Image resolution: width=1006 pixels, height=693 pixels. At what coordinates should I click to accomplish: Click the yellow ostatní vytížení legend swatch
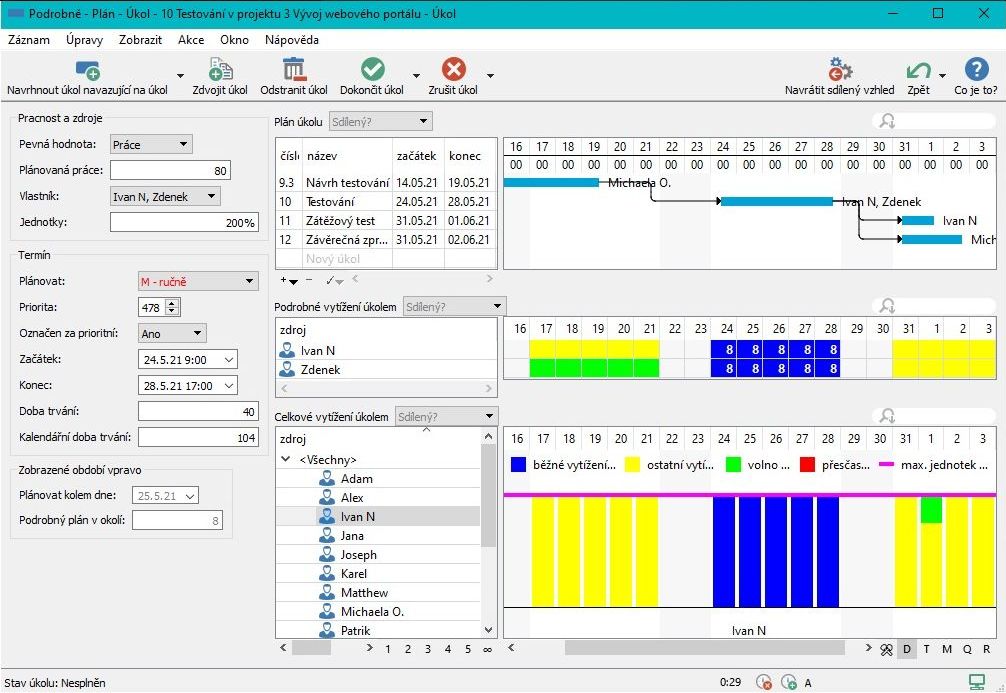(632, 465)
